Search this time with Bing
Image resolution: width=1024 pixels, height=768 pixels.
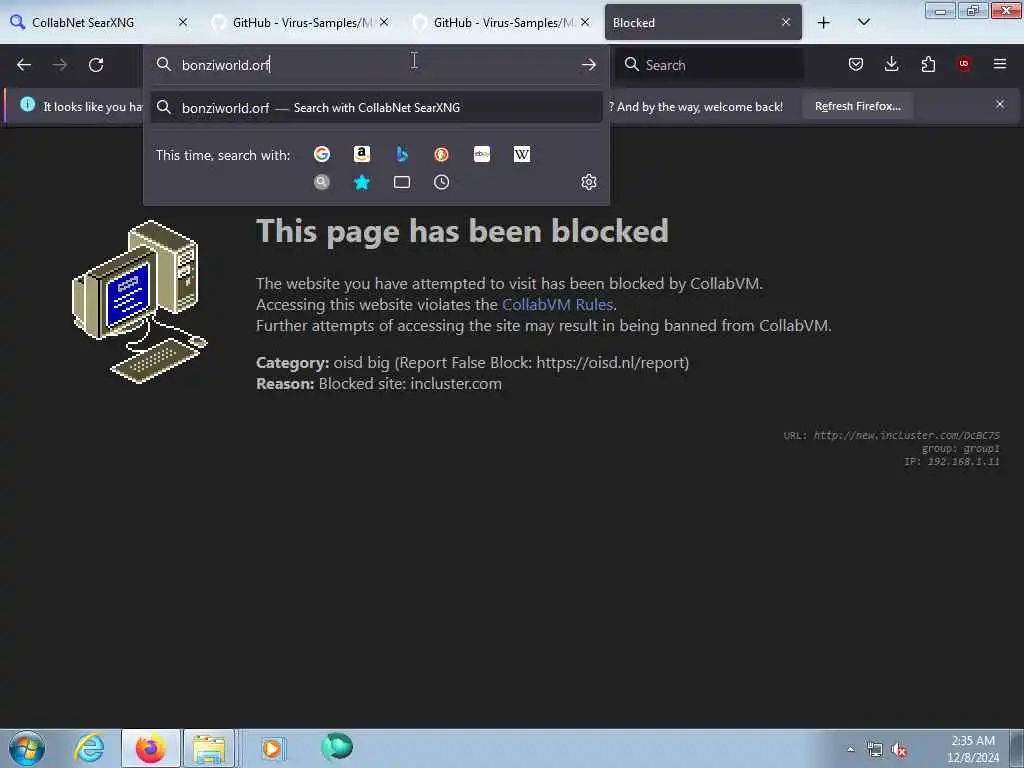tap(402, 154)
